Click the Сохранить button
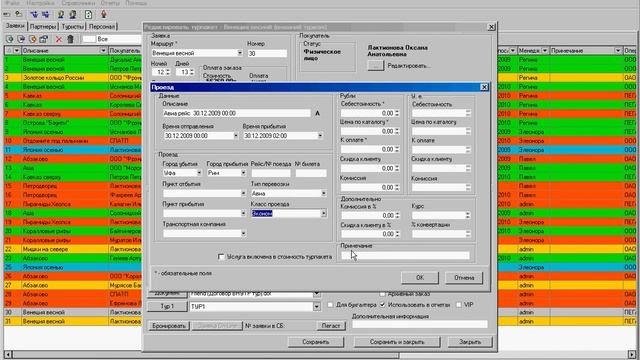Viewport: 640px width, 360px height. tap(316, 342)
